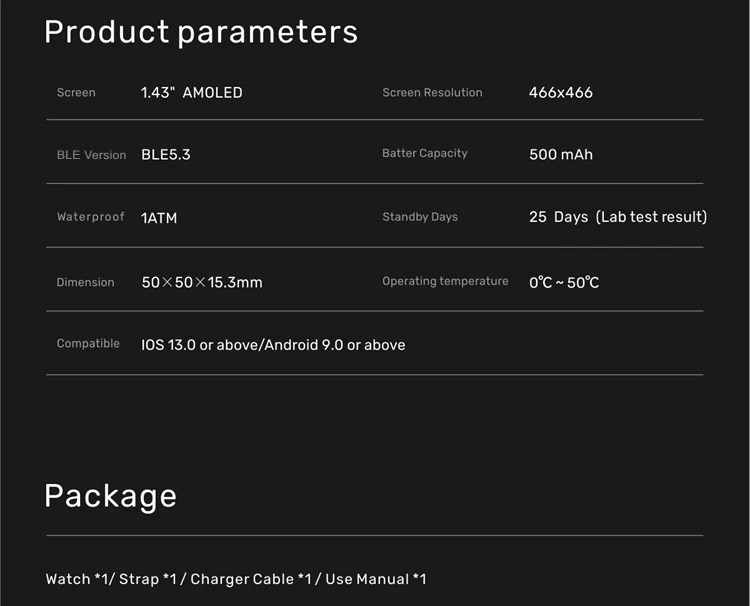Select the 466x466 resolution value

click(x=561, y=93)
